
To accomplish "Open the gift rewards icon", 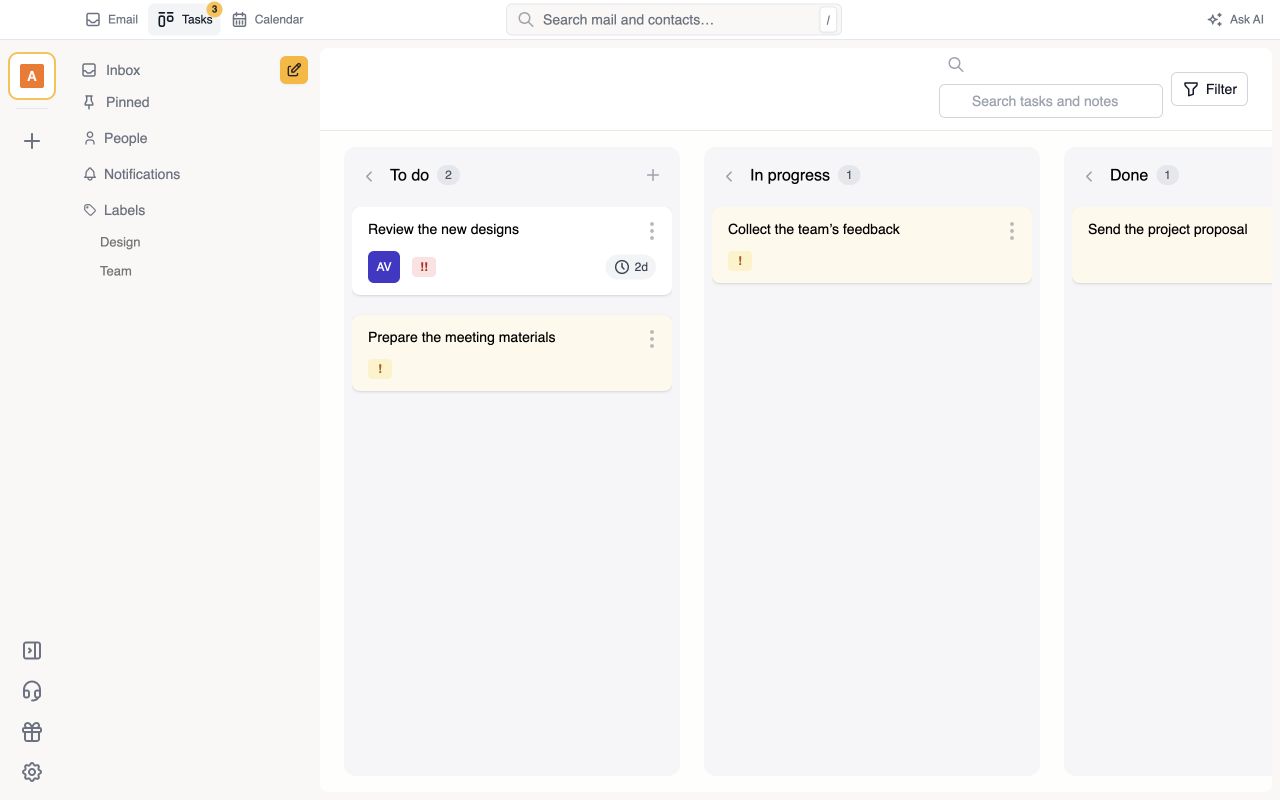I will (x=32, y=732).
